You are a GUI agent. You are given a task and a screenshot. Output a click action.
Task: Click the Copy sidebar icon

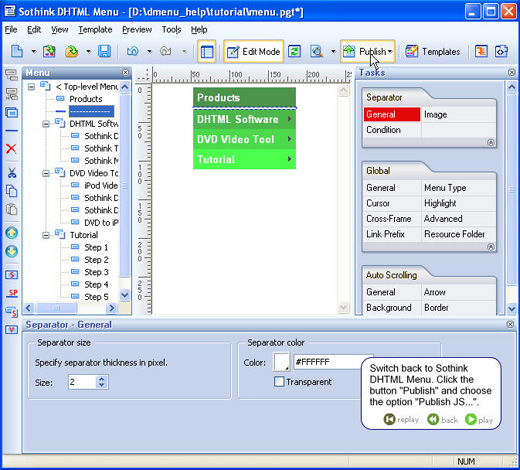click(x=12, y=191)
